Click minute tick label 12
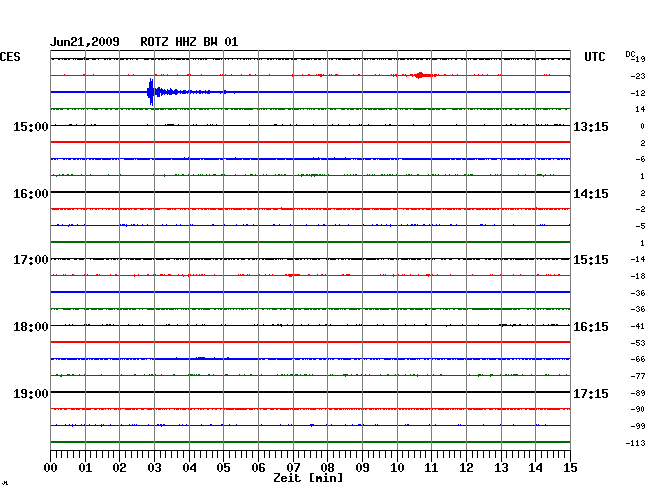650x494 pixels. point(466,467)
